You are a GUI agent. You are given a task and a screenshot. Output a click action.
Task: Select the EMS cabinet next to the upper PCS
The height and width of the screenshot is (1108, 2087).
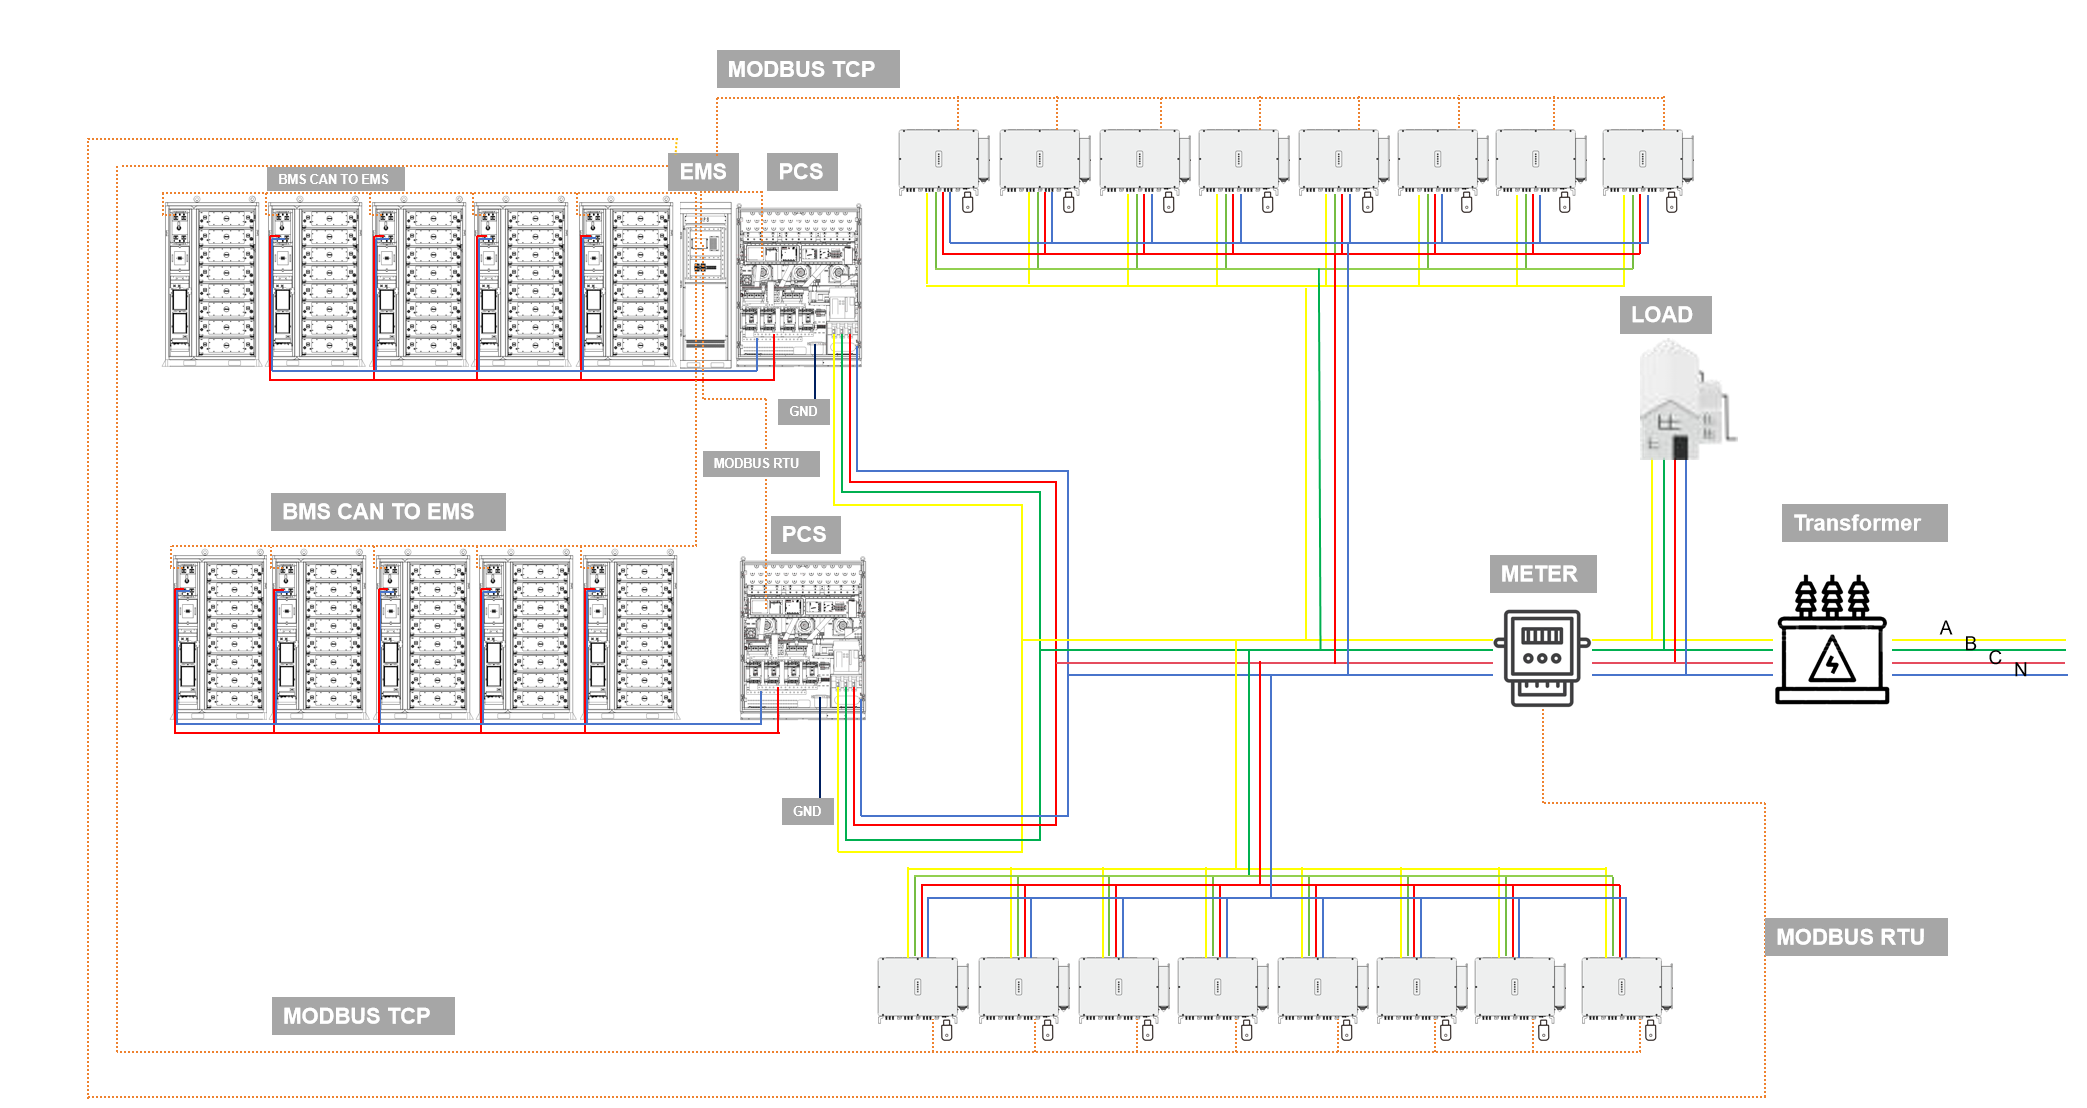(x=706, y=285)
